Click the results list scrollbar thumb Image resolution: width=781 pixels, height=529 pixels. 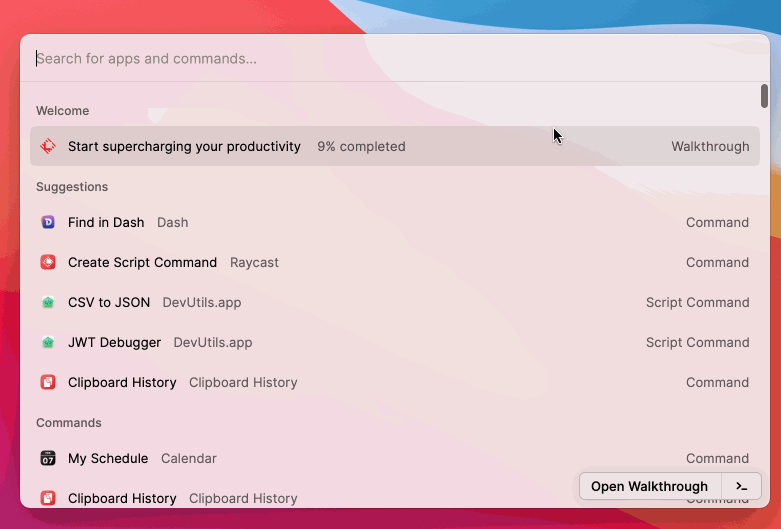(x=764, y=96)
